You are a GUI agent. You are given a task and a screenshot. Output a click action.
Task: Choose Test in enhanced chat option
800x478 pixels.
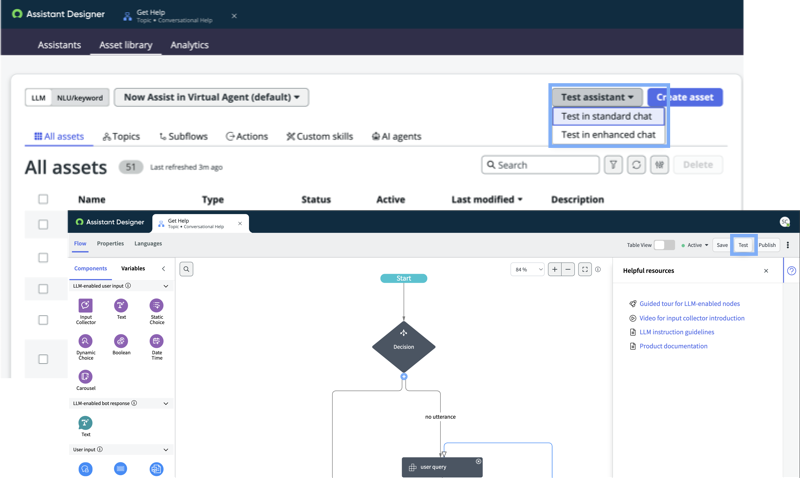coord(608,135)
